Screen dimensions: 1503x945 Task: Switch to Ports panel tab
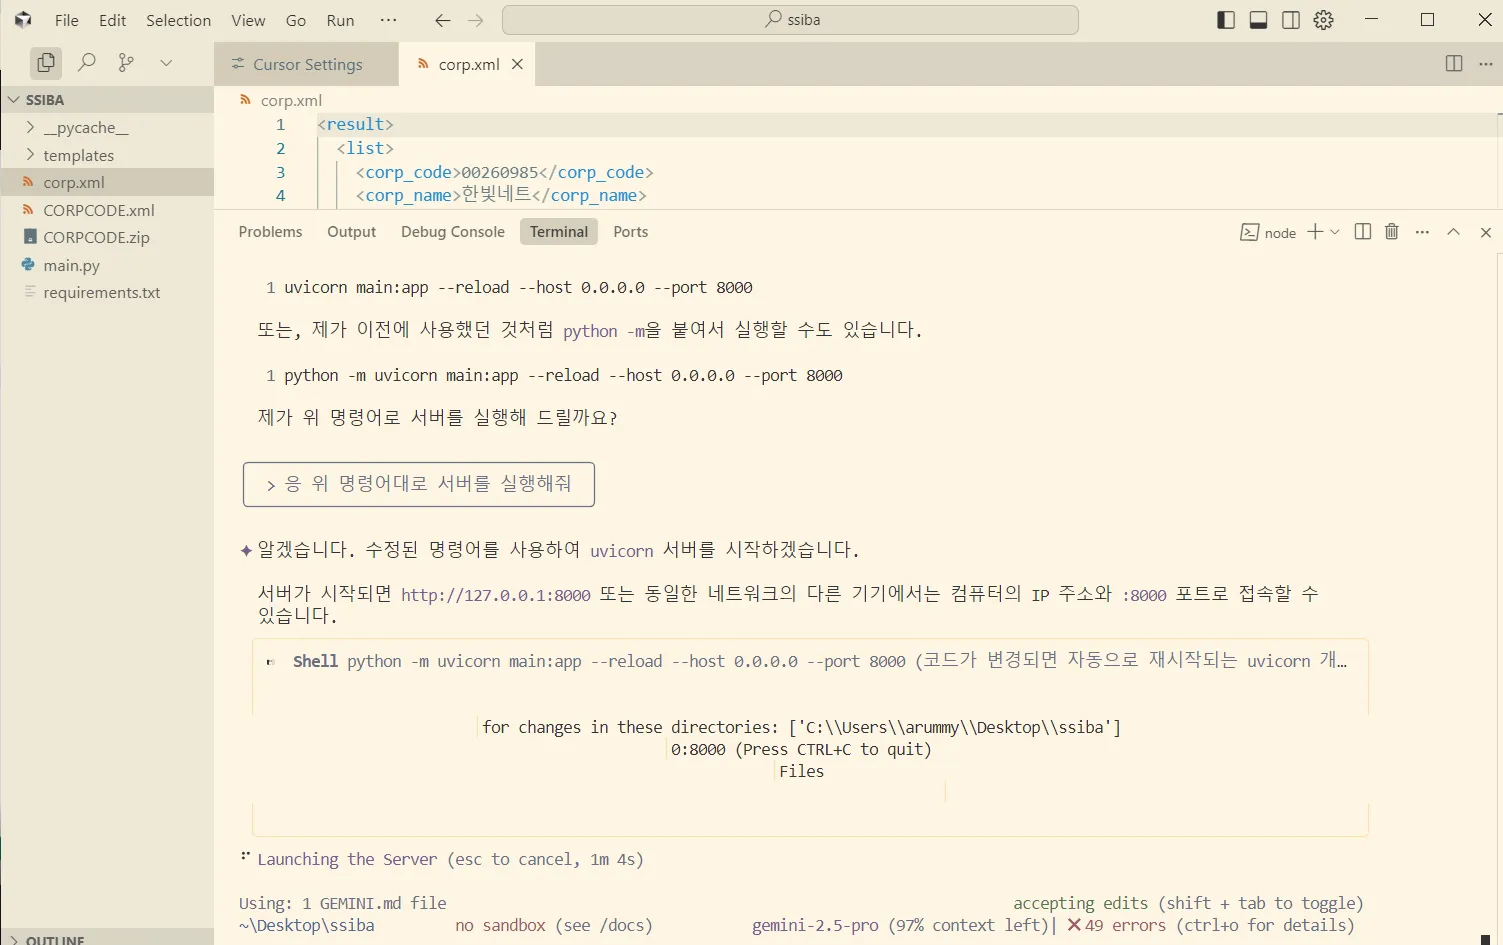(x=630, y=232)
